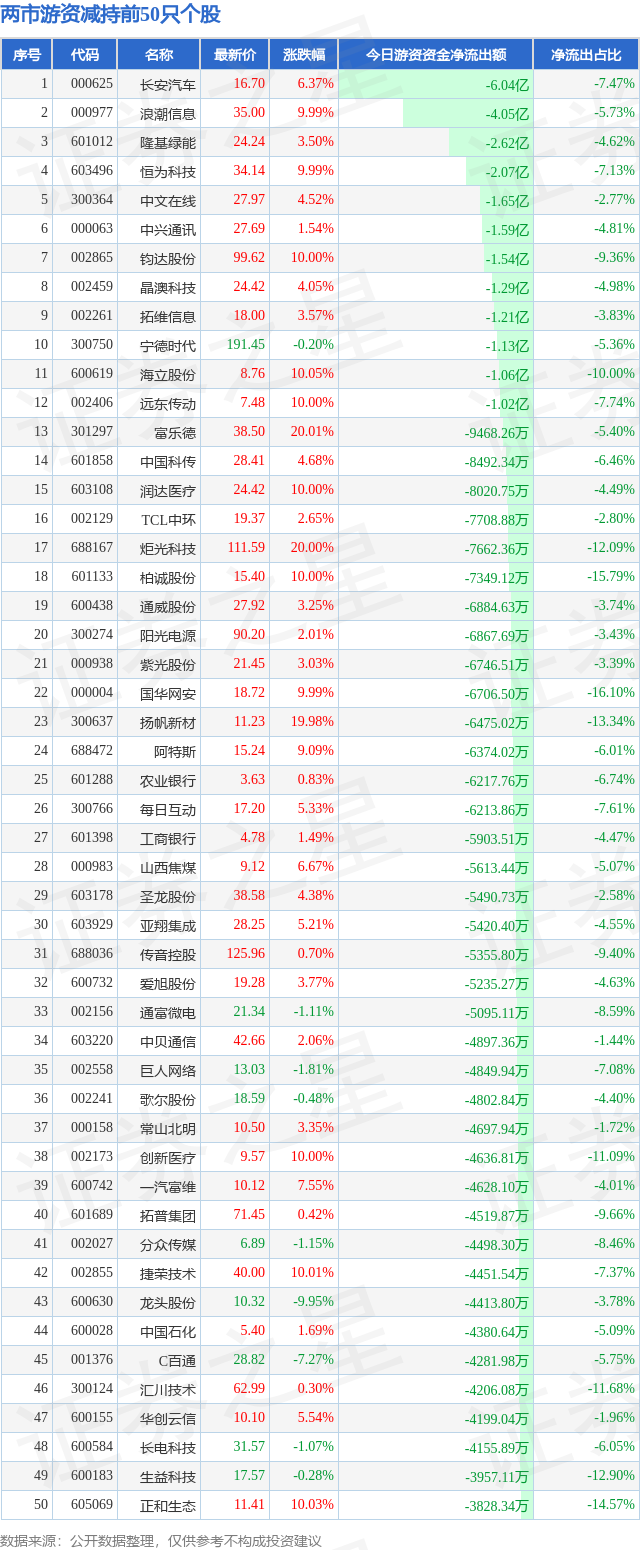Screen dimensions: 640x1550
Task: Click stock name 华创云信
Action: [x=168, y=1419]
